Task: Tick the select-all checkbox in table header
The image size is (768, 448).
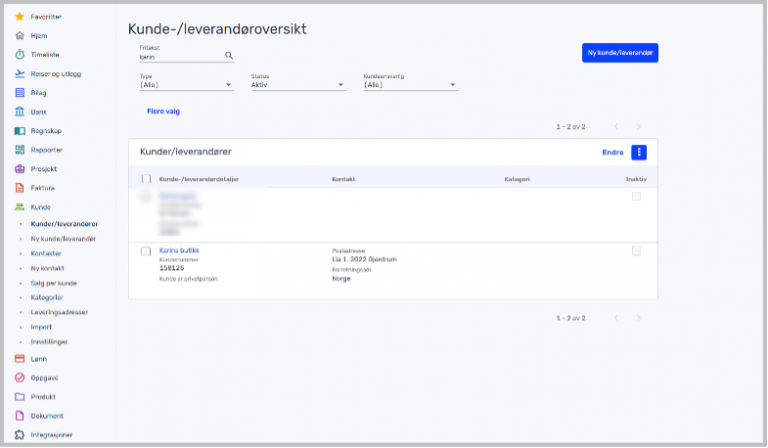Action: (146, 179)
